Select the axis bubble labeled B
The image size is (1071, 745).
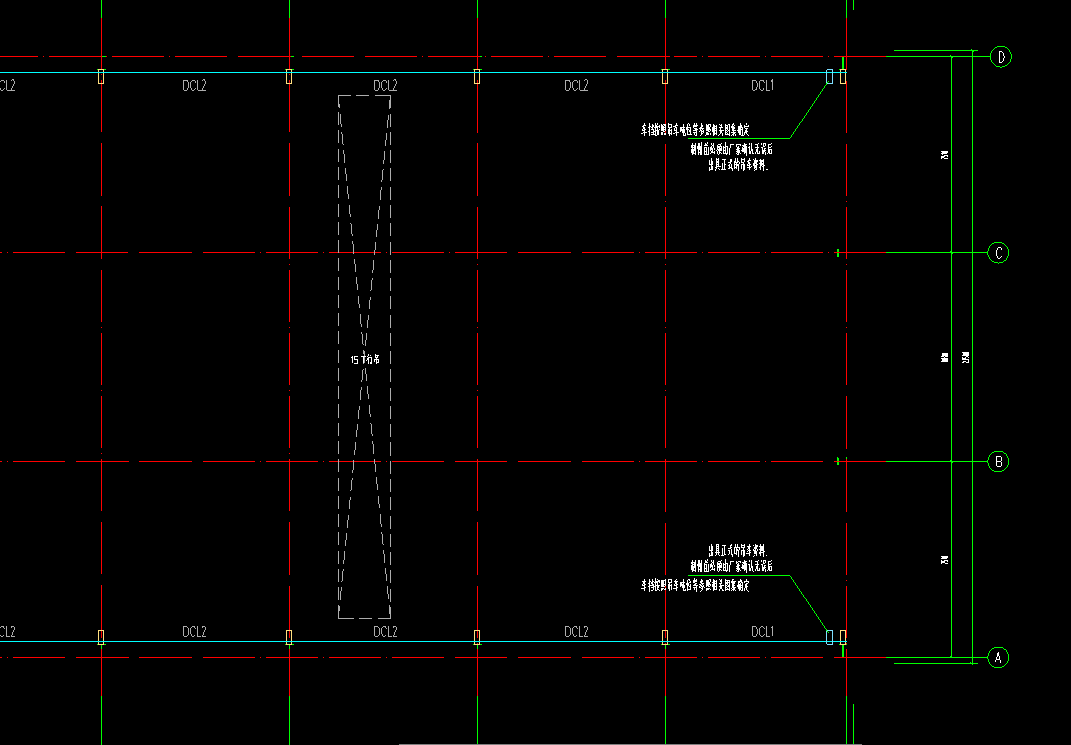pyautogui.click(x=999, y=462)
